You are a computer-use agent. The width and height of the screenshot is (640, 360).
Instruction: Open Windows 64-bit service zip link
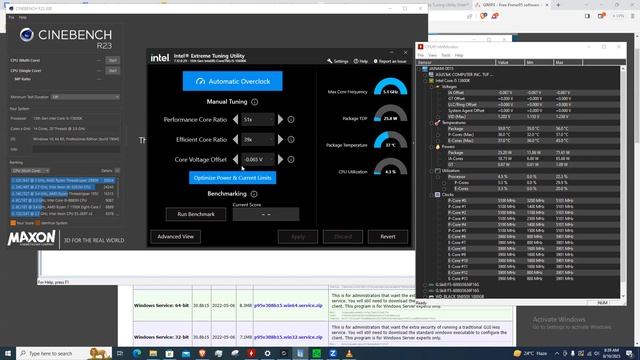tap(288, 305)
